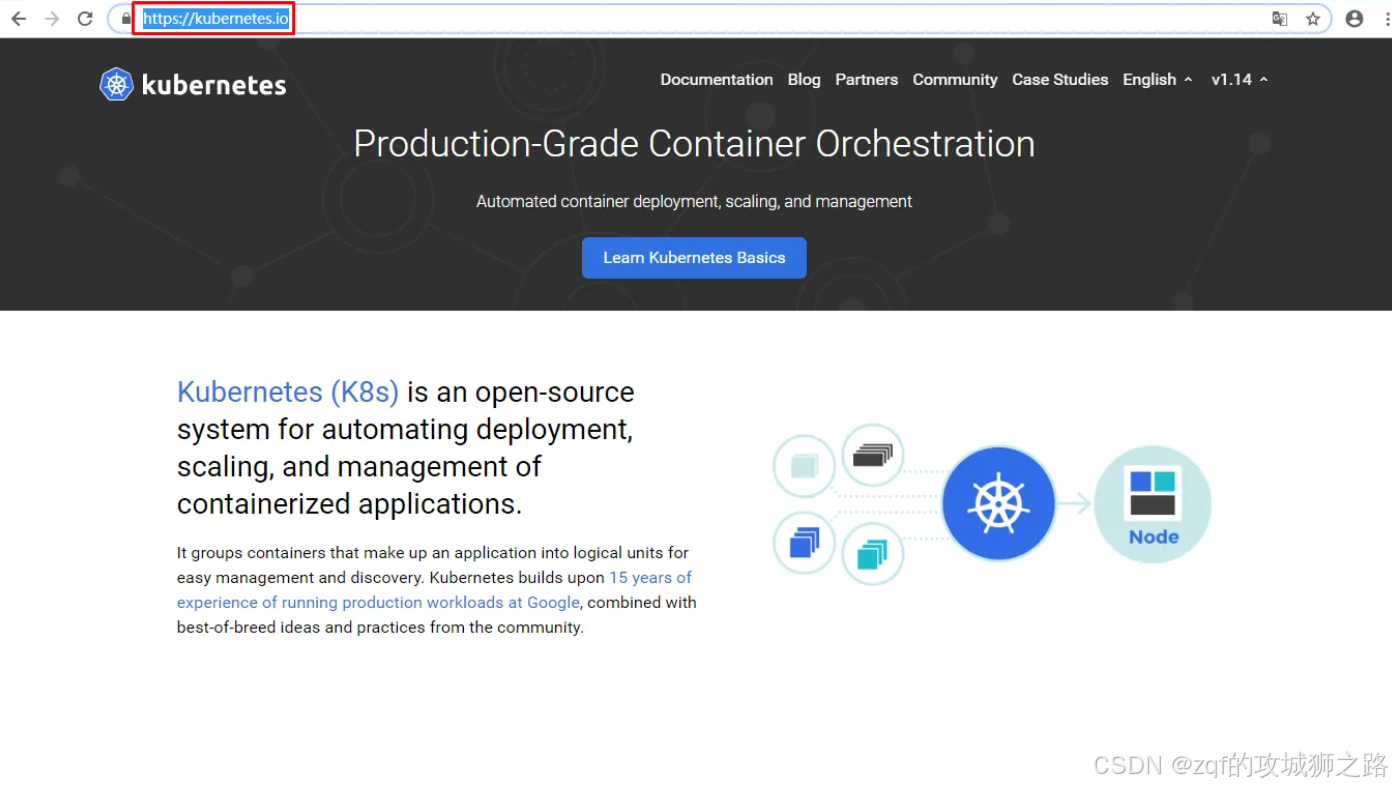Open the Community menu item
The height and width of the screenshot is (788, 1392).
click(955, 80)
